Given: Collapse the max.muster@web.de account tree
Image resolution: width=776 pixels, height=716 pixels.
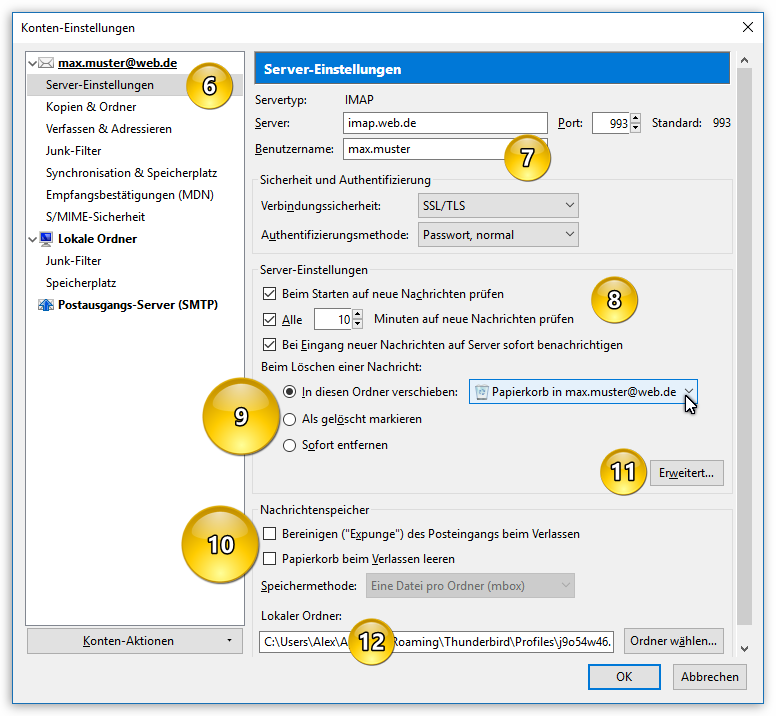Looking at the screenshot, I should (33, 63).
